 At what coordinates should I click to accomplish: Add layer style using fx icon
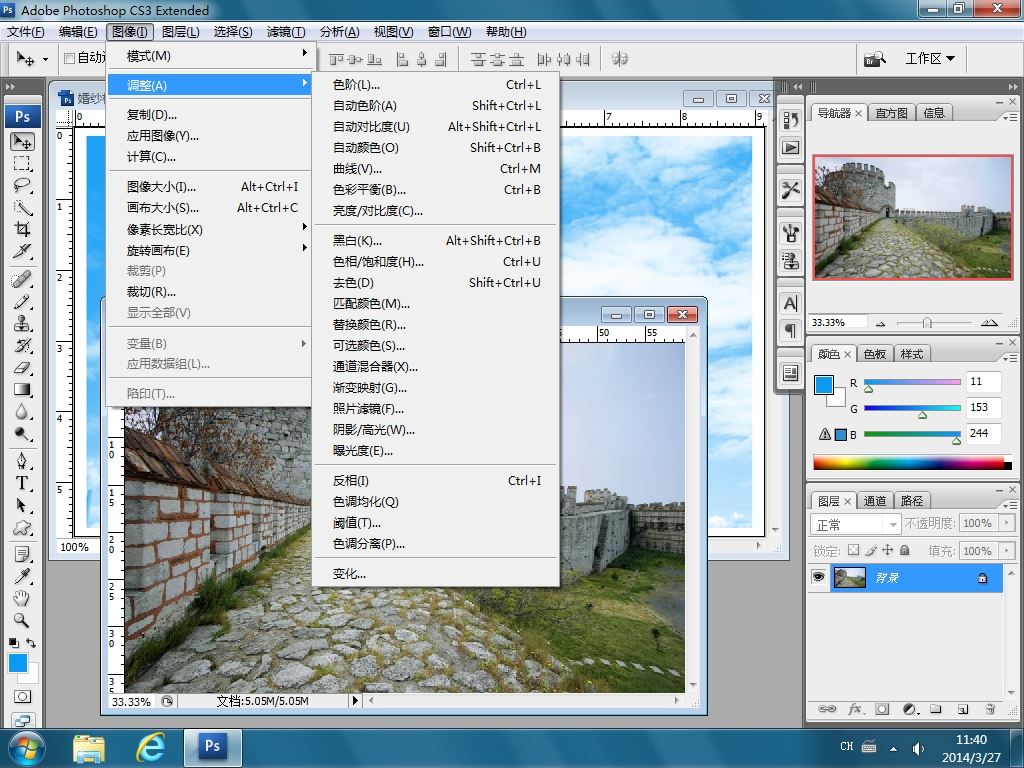[855, 709]
